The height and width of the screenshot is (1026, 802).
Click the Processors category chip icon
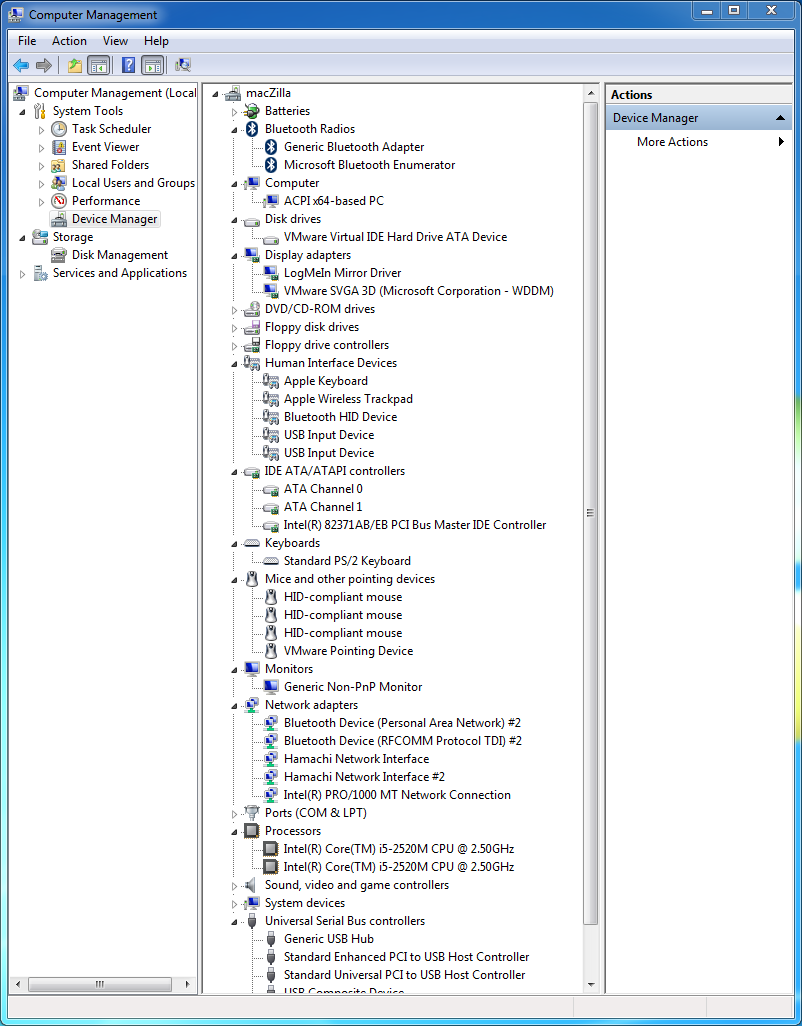[x=252, y=831]
